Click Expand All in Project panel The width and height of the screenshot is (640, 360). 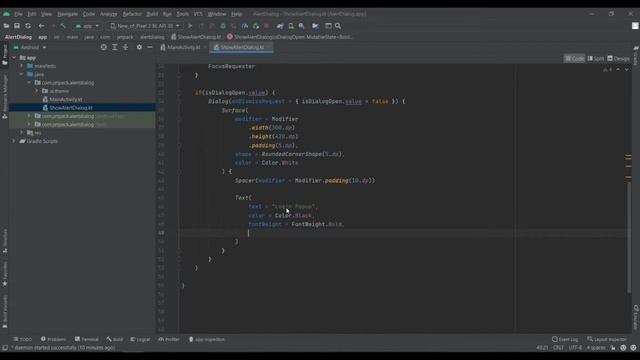coord(115,47)
